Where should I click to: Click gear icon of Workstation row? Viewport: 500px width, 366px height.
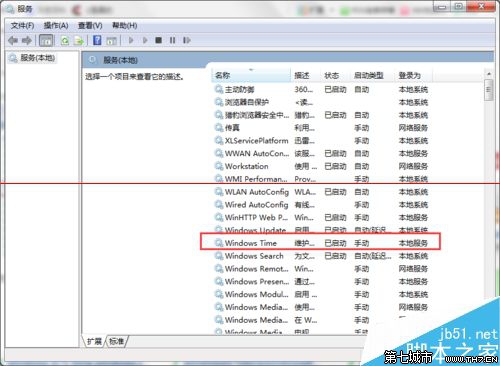[219, 166]
